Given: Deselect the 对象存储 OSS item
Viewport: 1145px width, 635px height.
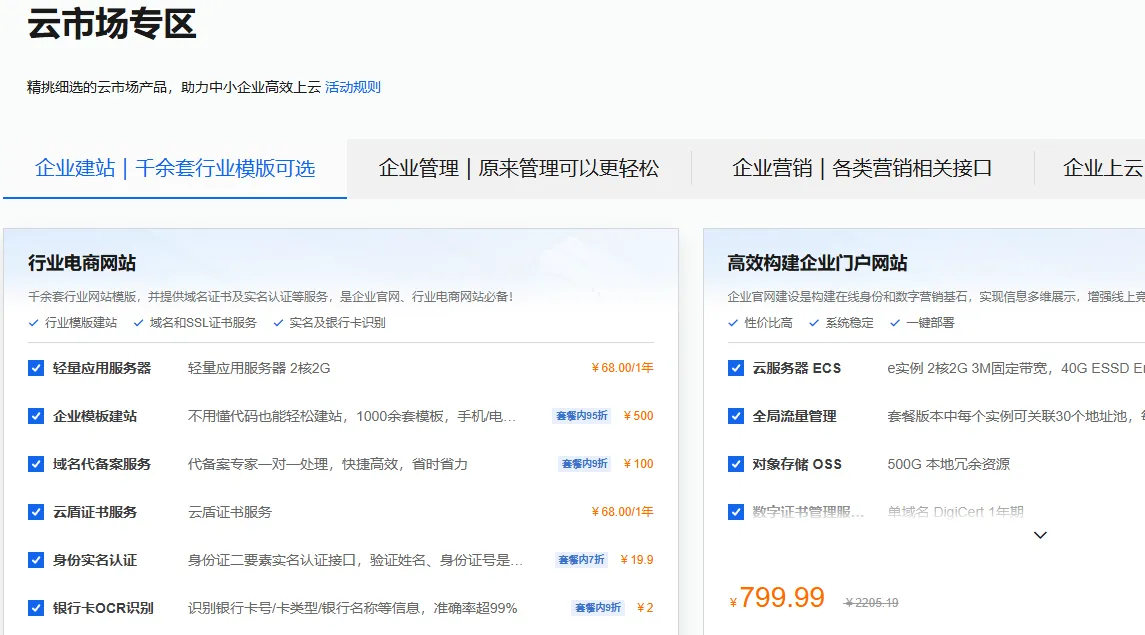Looking at the screenshot, I should click(x=735, y=463).
